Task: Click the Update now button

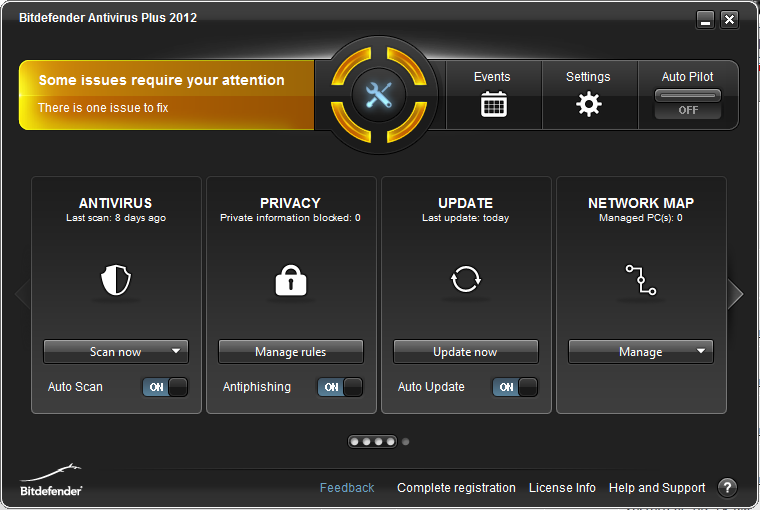Action: click(x=466, y=351)
